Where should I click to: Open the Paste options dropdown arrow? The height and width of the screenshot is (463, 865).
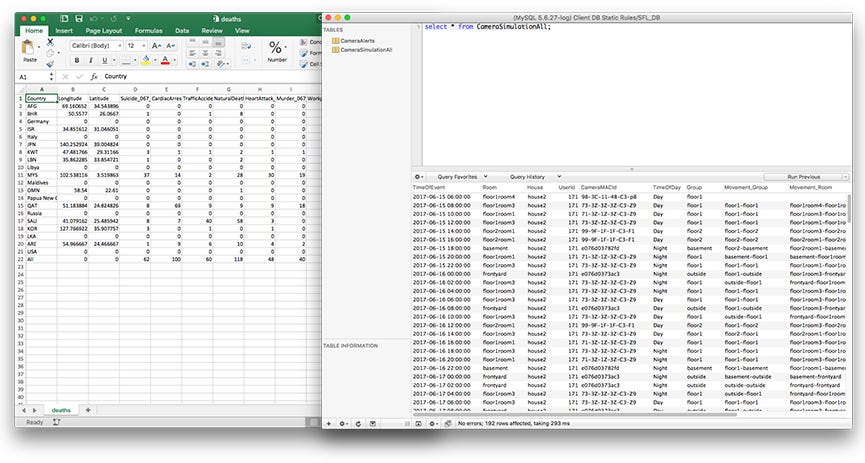pos(39,47)
